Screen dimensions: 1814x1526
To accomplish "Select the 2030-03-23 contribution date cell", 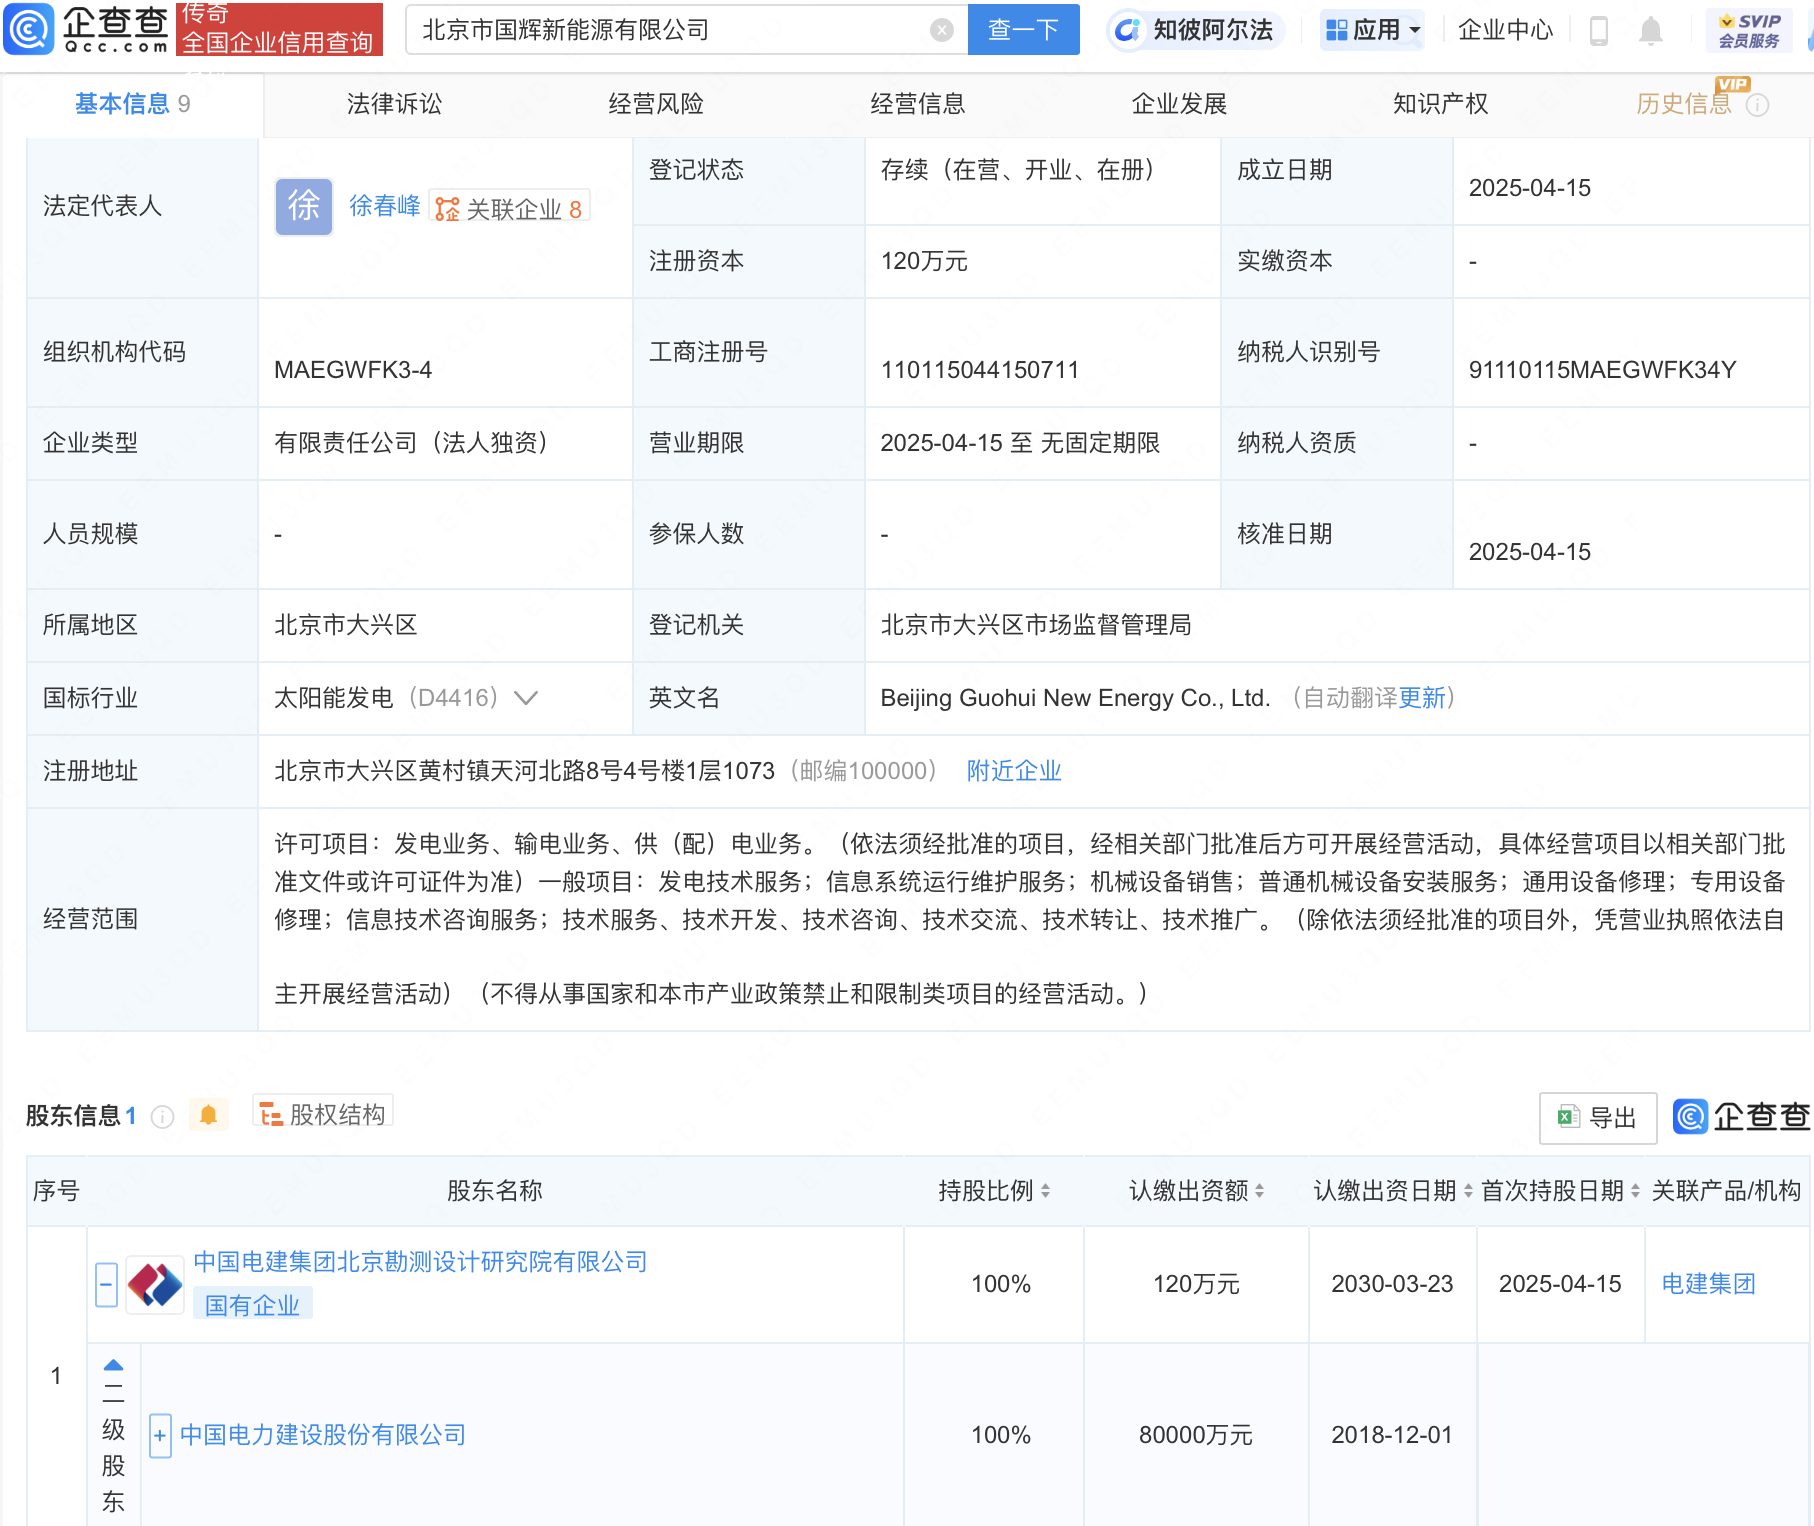I will 1392,1284.
